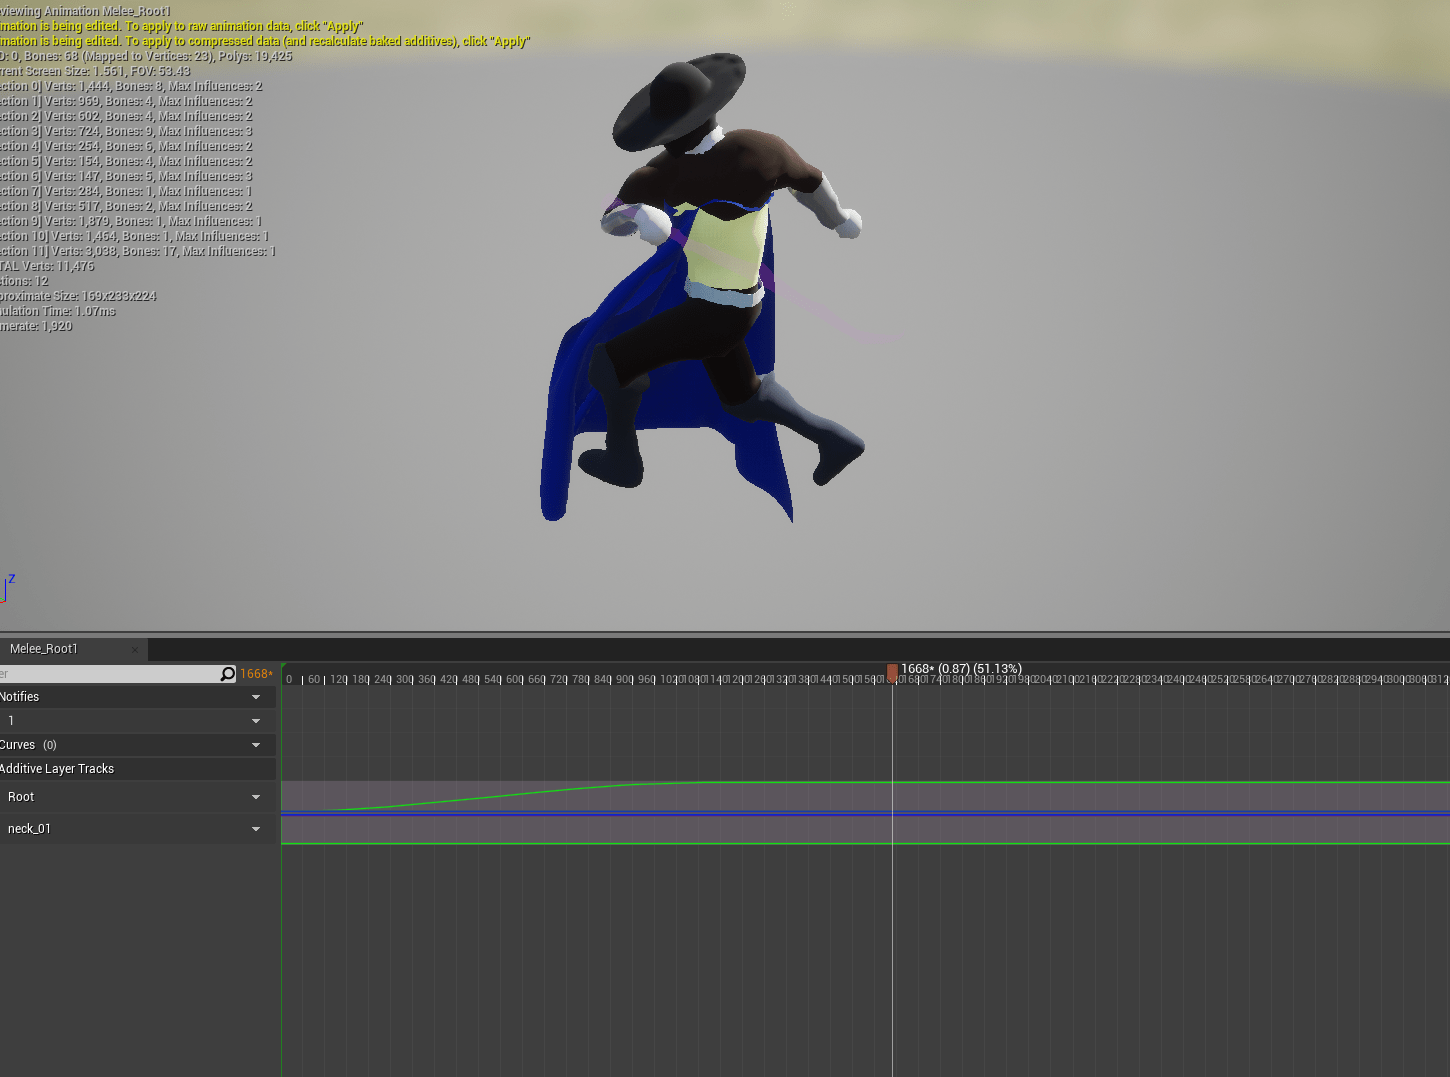Expand the Curves (0) dropdown arrow
This screenshot has height=1077, width=1450.
[256, 745]
